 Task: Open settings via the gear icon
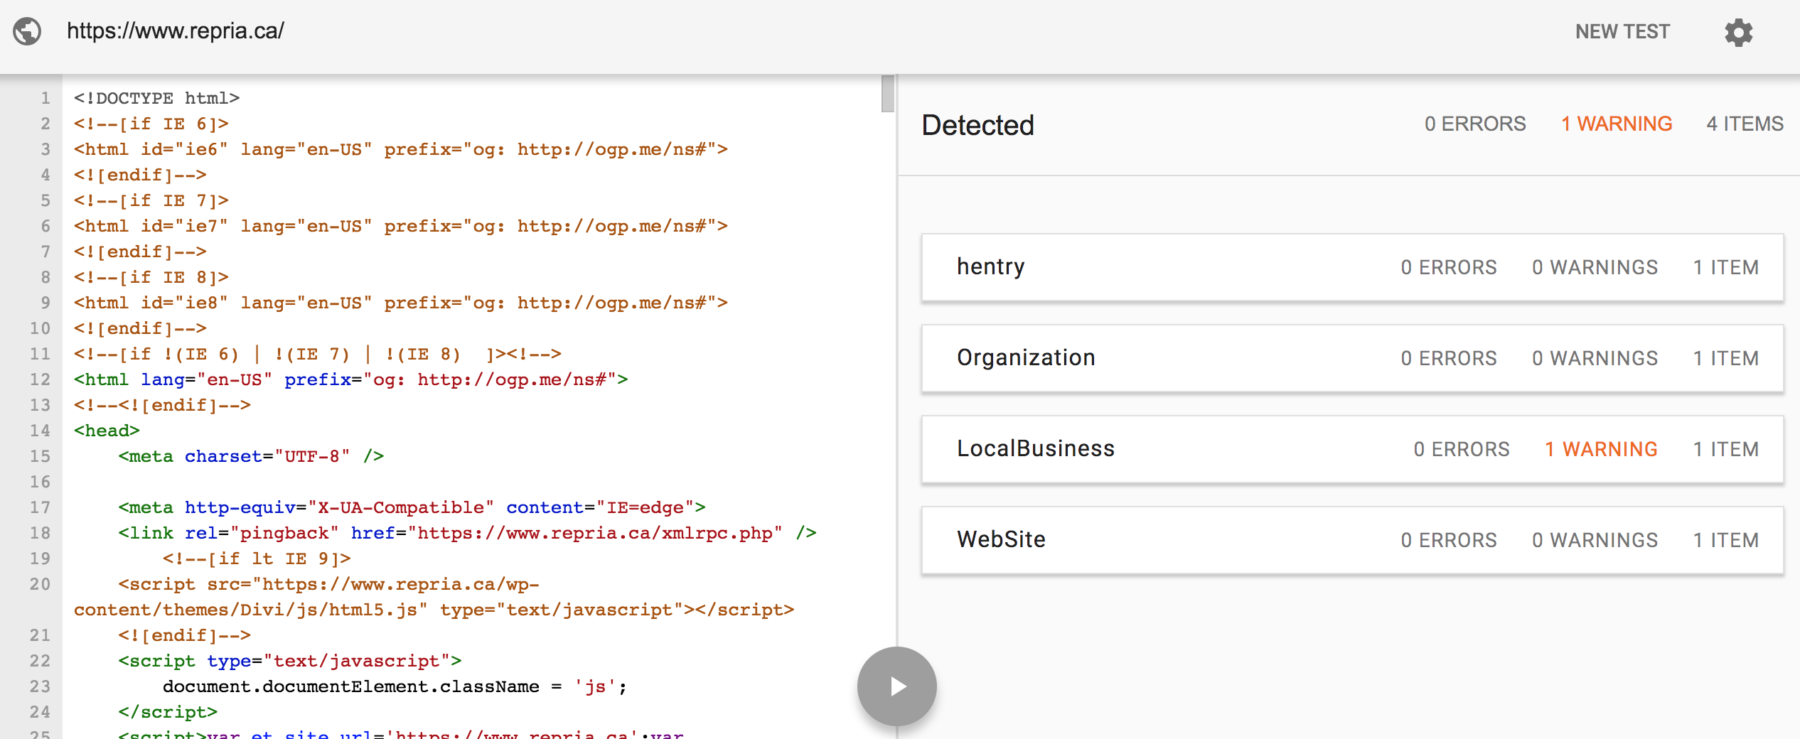tap(1739, 32)
